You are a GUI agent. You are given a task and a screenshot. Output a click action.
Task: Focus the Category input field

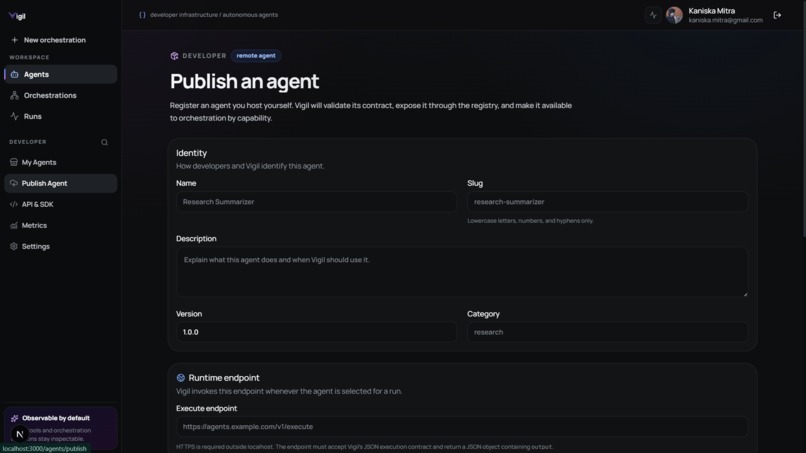click(x=607, y=332)
